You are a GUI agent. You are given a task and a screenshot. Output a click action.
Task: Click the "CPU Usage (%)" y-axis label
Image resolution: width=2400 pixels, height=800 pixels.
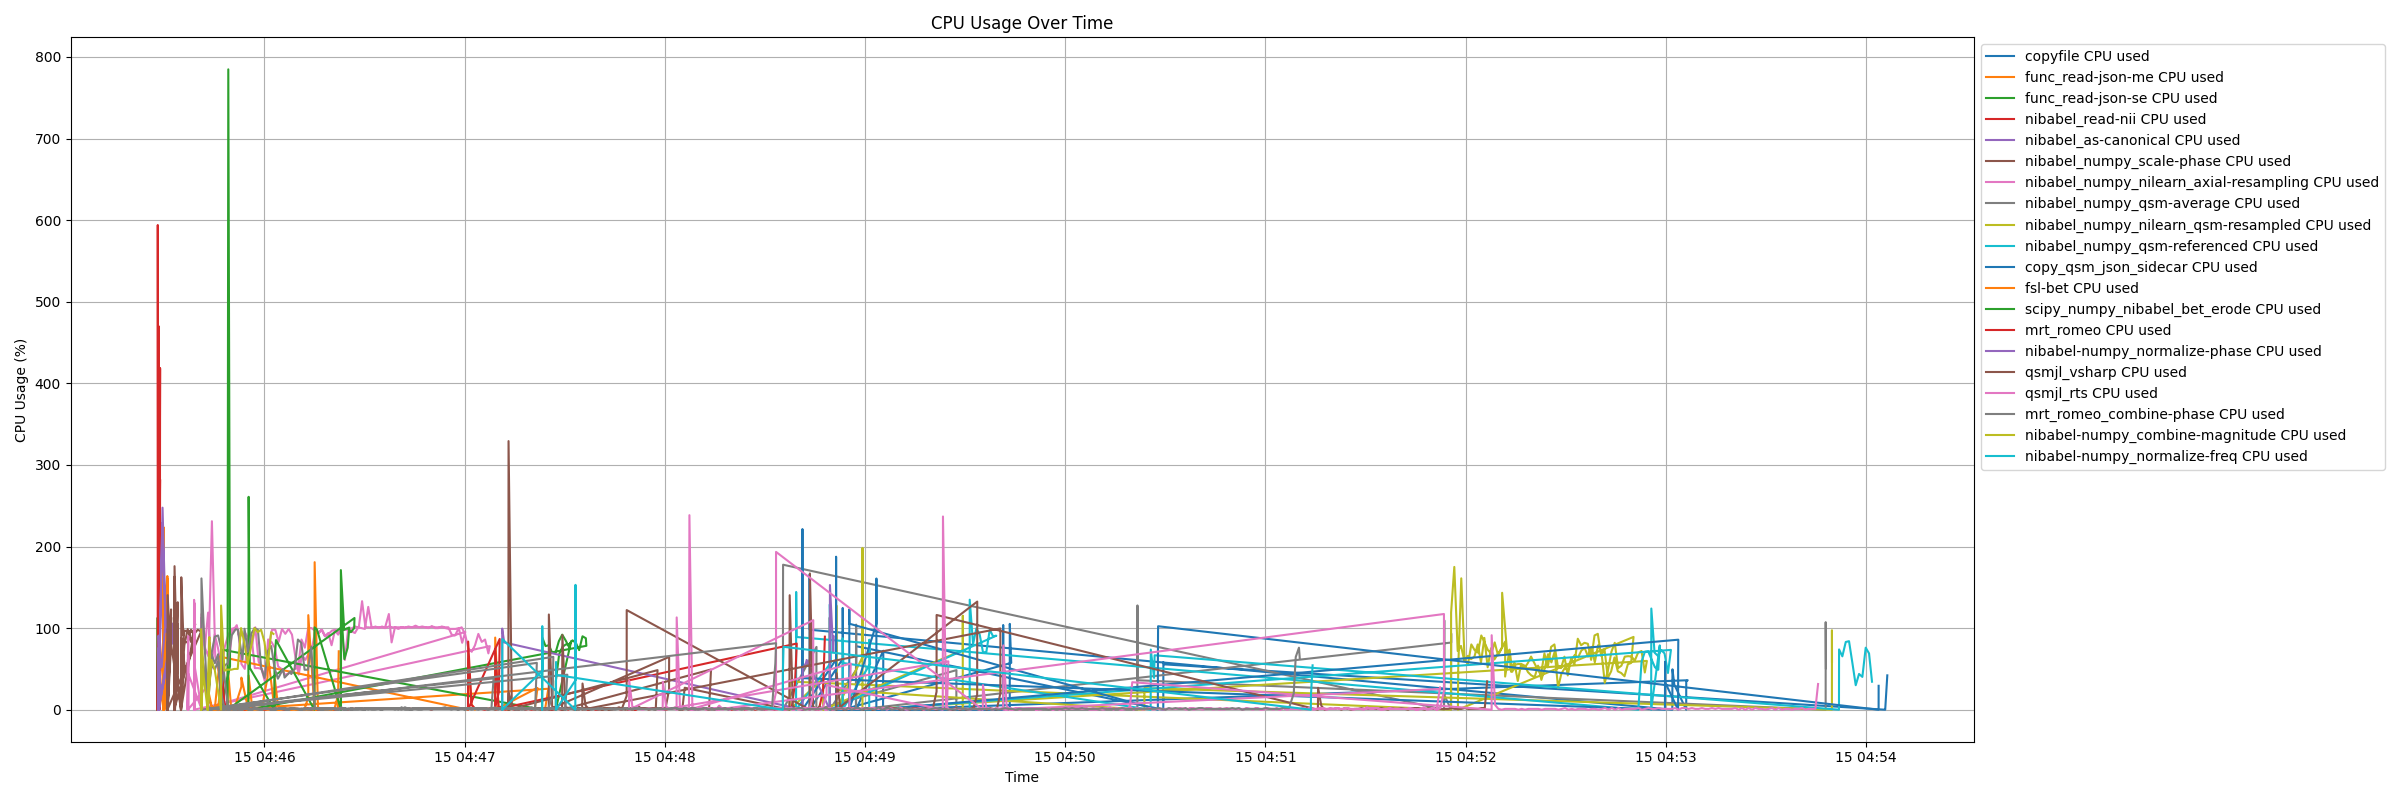[x=20, y=390]
